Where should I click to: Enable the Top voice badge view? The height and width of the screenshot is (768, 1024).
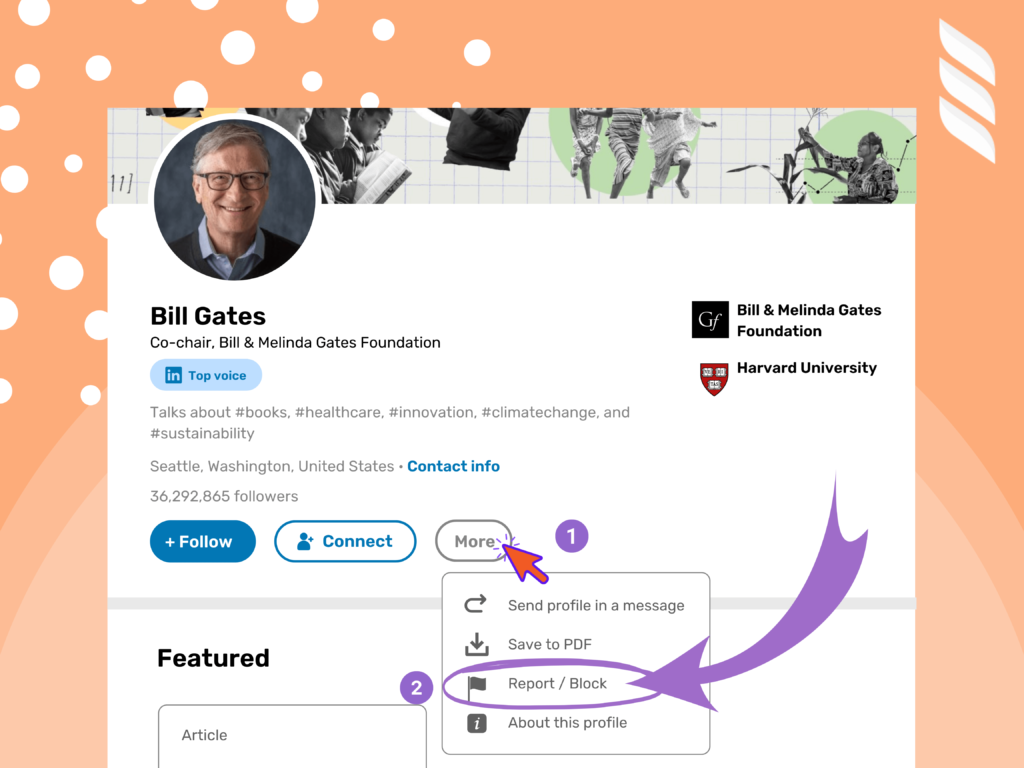coord(205,375)
